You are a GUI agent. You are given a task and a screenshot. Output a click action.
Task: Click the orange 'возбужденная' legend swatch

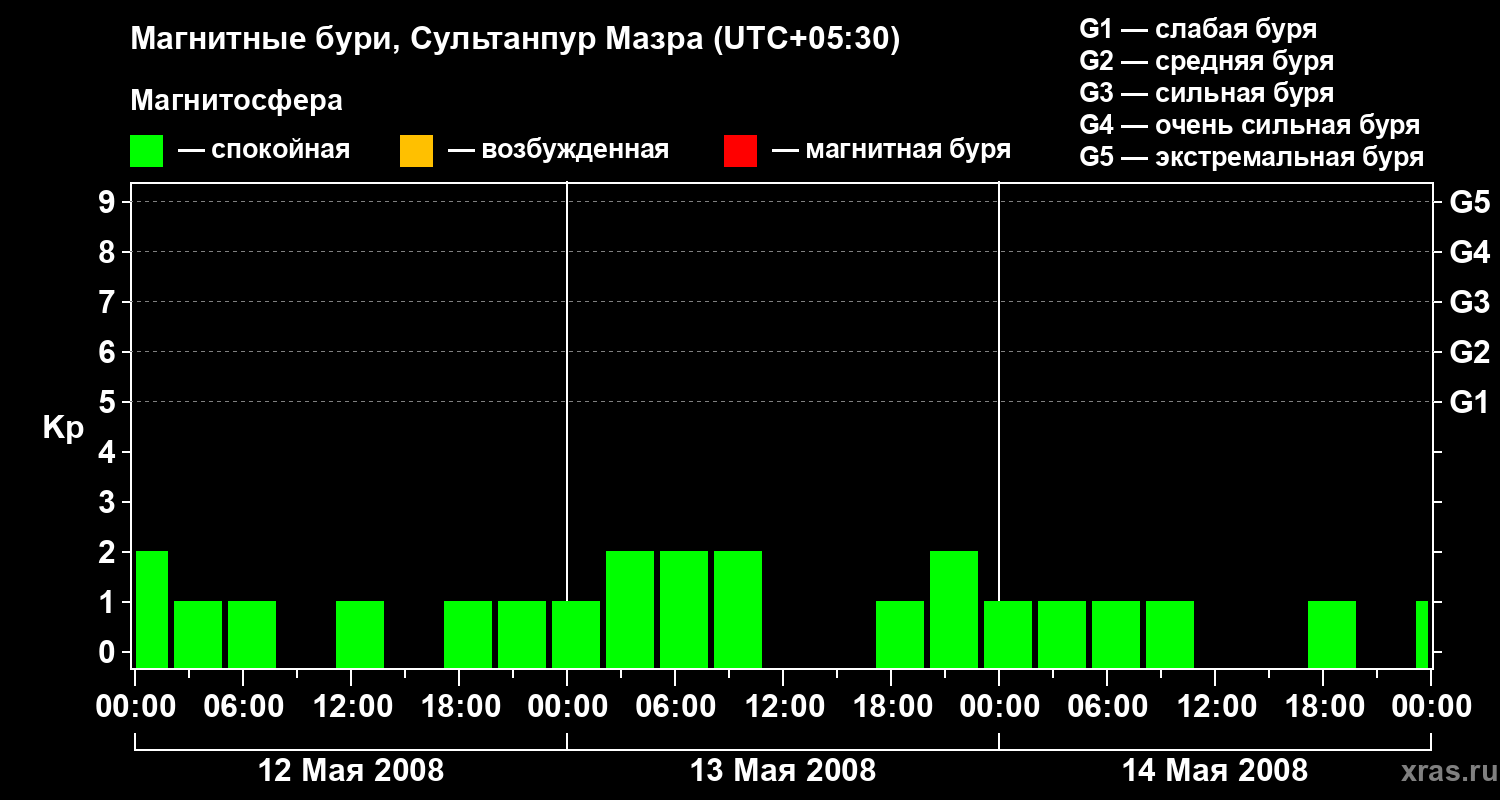tap(416, 151)
